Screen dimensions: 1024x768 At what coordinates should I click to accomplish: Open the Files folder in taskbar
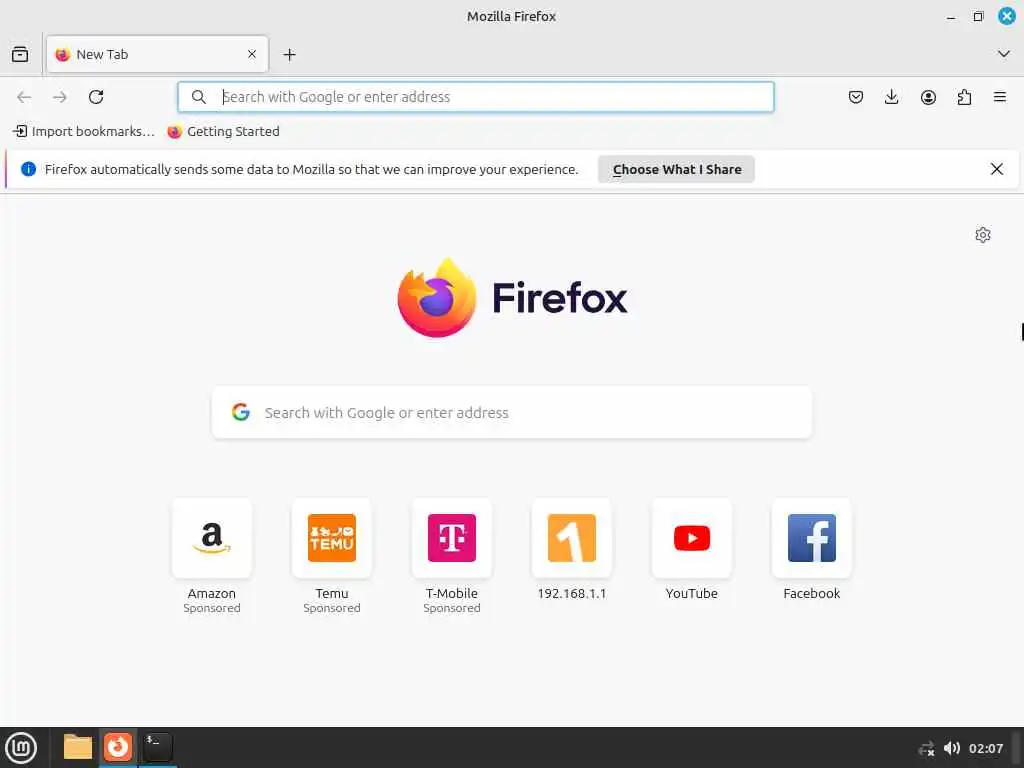coord(78,747)
